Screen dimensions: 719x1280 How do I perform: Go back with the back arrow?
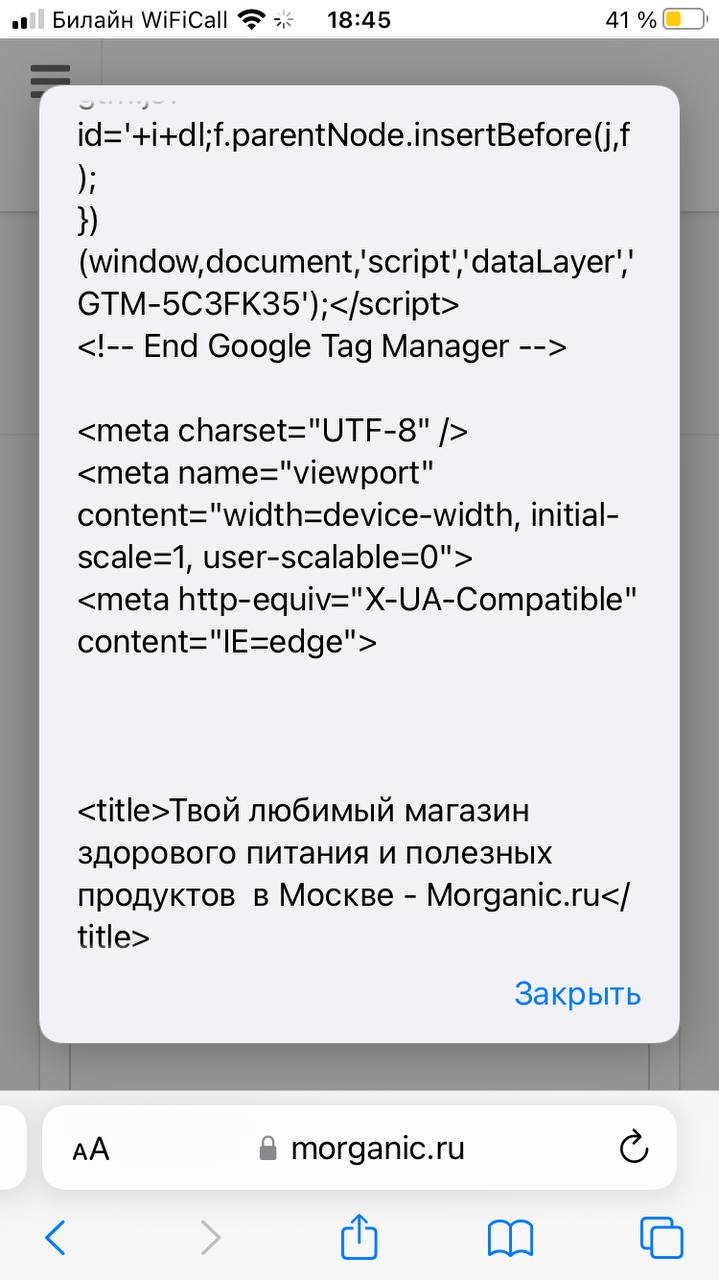56,1238
